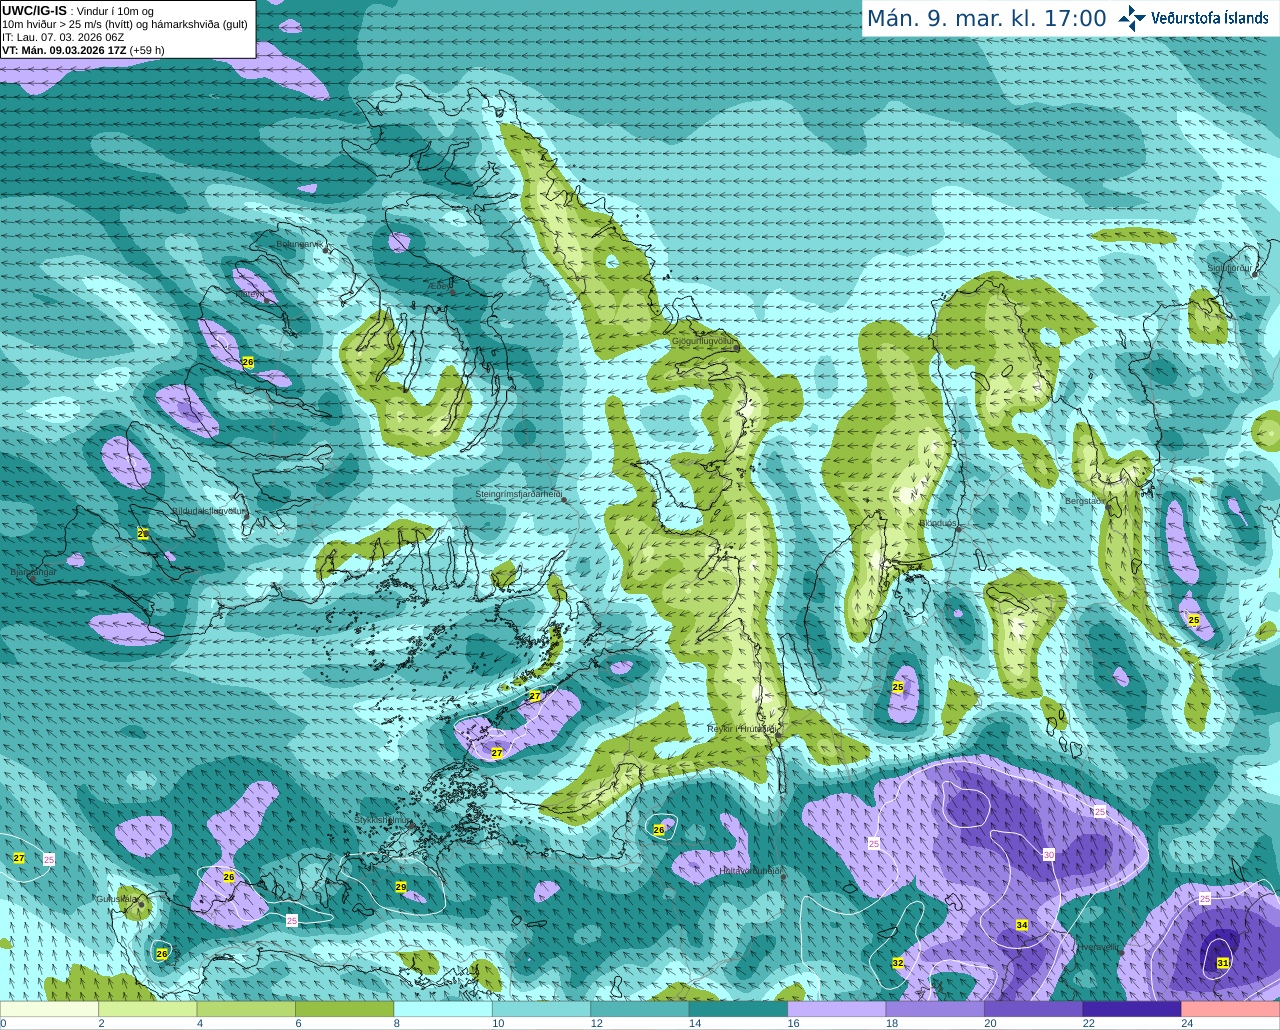Select the date title Mán. 9. mar. kl. 17:00
This screenshot has height=1030, width=1280.
tap(986, 19)
